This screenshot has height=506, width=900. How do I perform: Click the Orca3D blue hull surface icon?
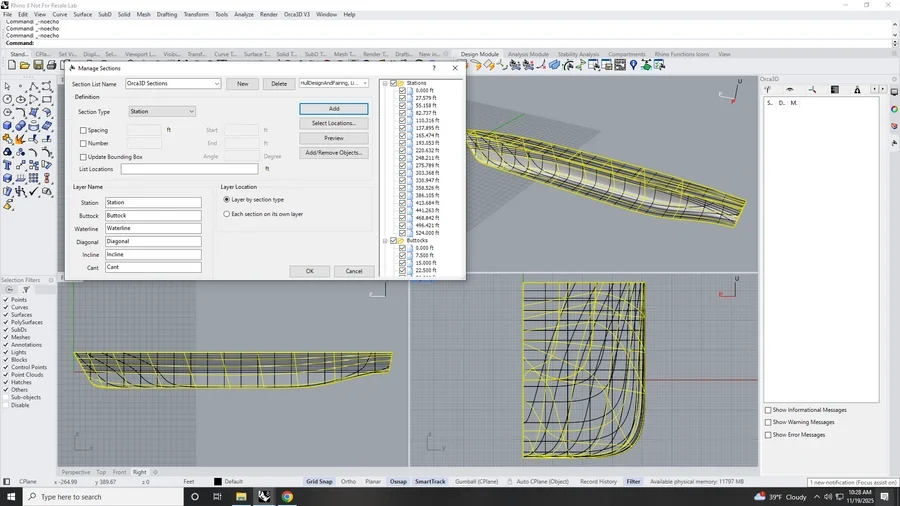click(x=554, y=65)
